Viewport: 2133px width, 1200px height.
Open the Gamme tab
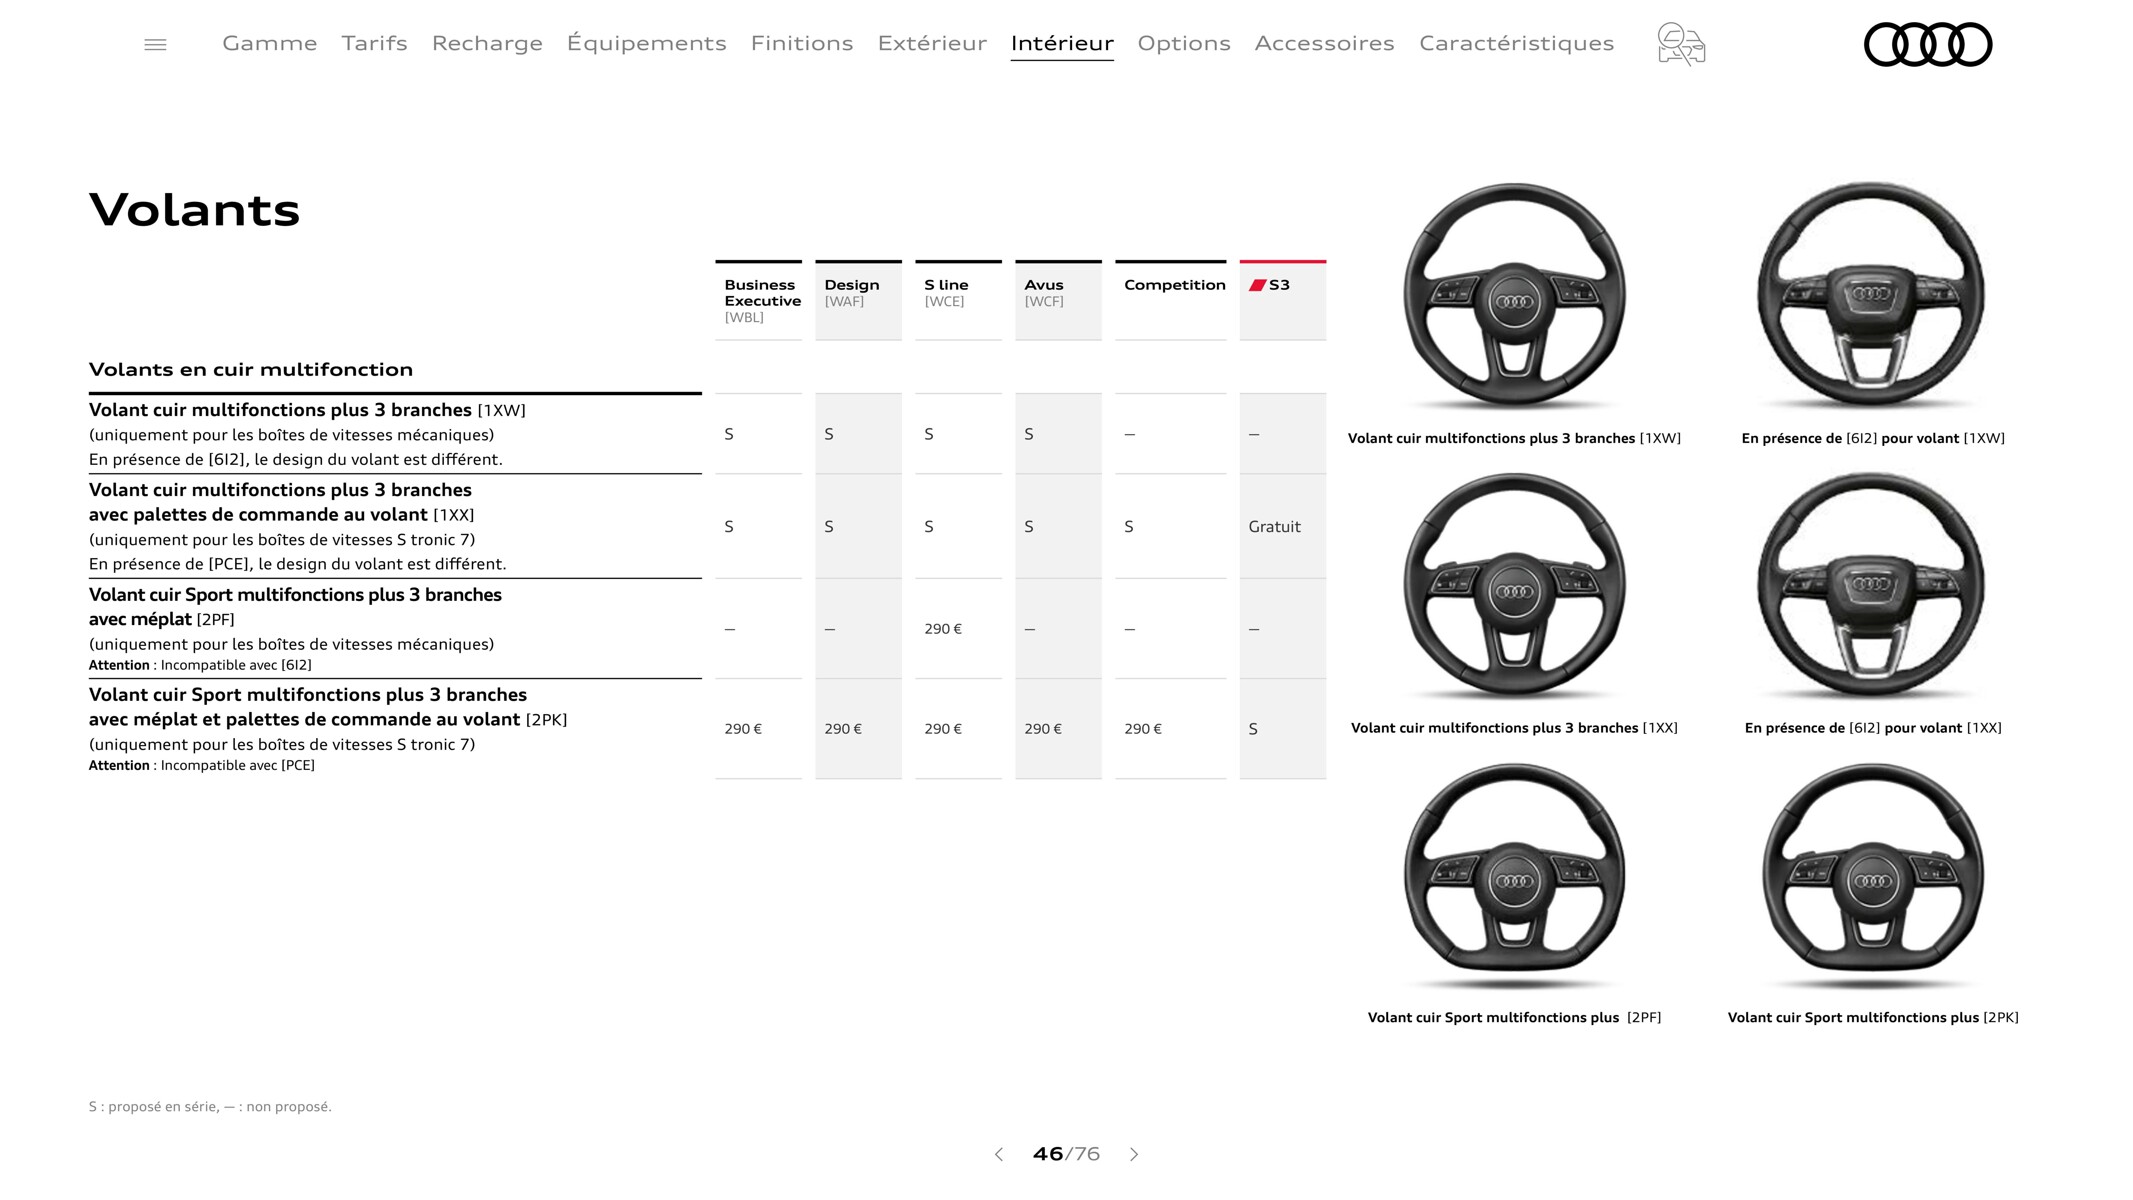[270, 43]
